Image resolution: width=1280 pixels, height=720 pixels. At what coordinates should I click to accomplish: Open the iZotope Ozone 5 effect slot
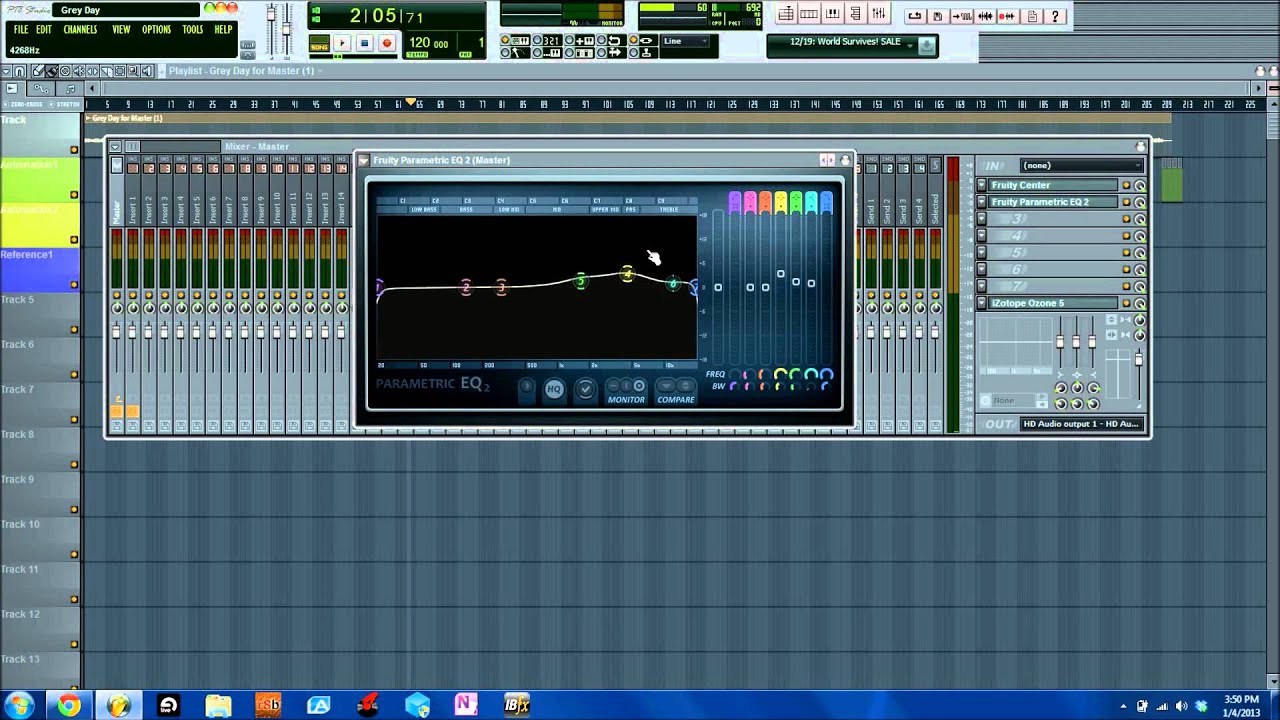tap(1052, 303)
